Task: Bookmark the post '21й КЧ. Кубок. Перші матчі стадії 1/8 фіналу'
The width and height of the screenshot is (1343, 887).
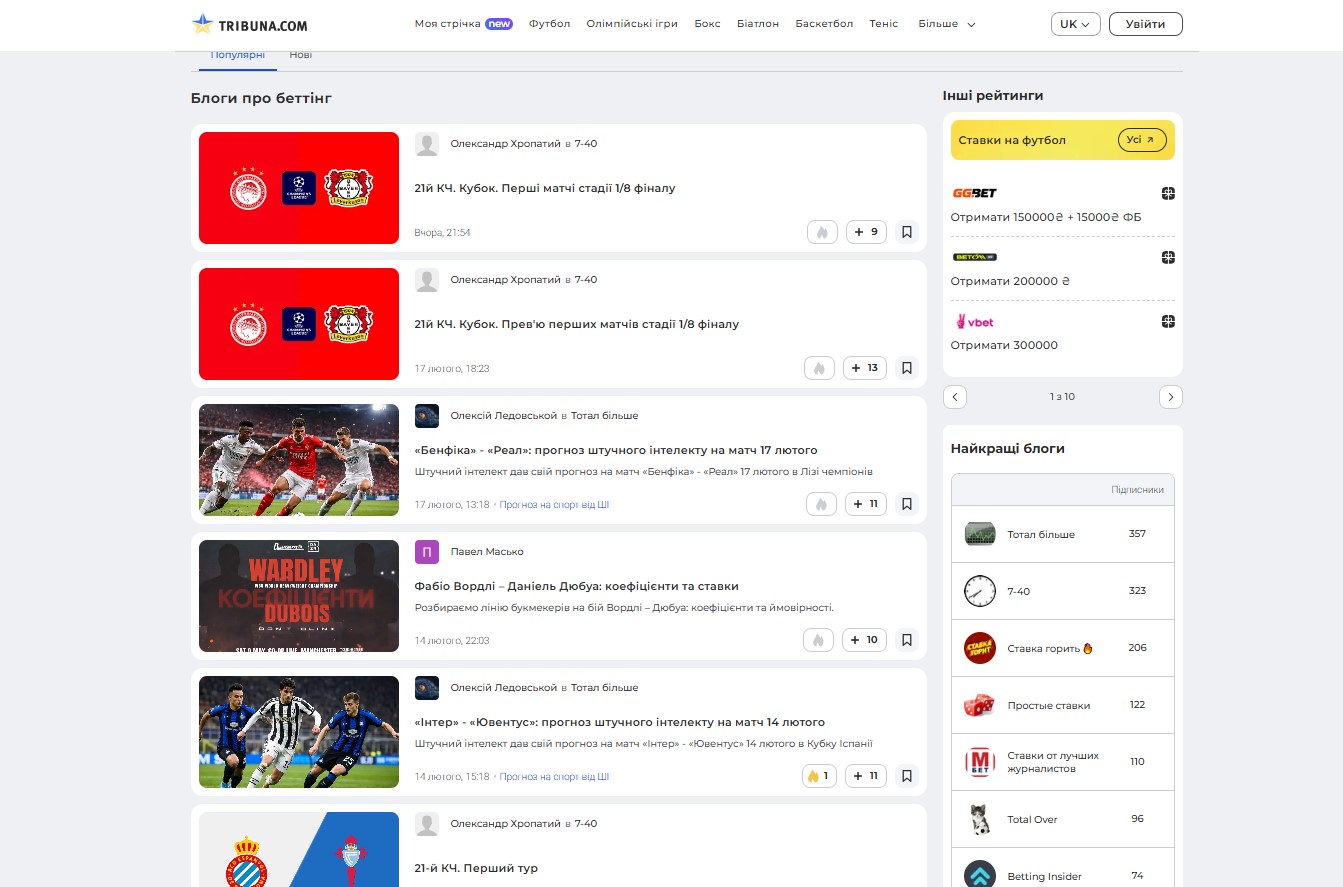Action: (x=907, y=232)
